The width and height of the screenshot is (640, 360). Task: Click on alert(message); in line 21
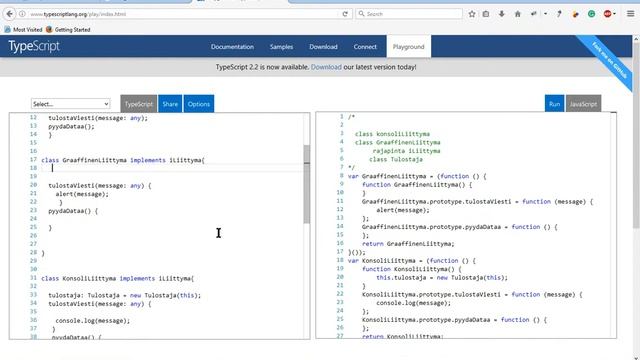pos(82,194)
